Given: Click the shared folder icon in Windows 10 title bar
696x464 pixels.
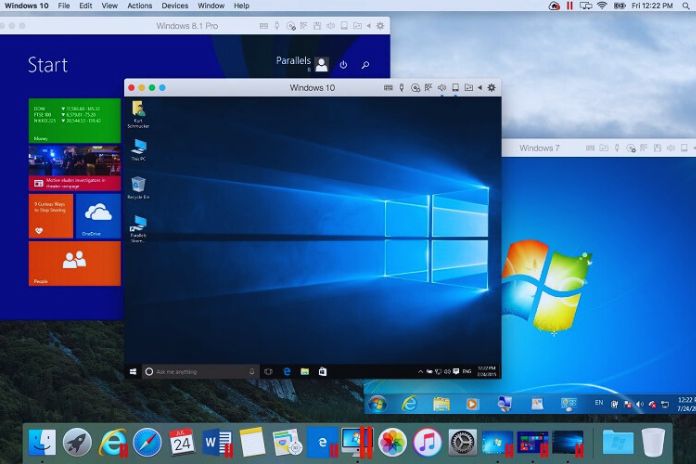Looking at the screenshot, I should click(468, 88).
